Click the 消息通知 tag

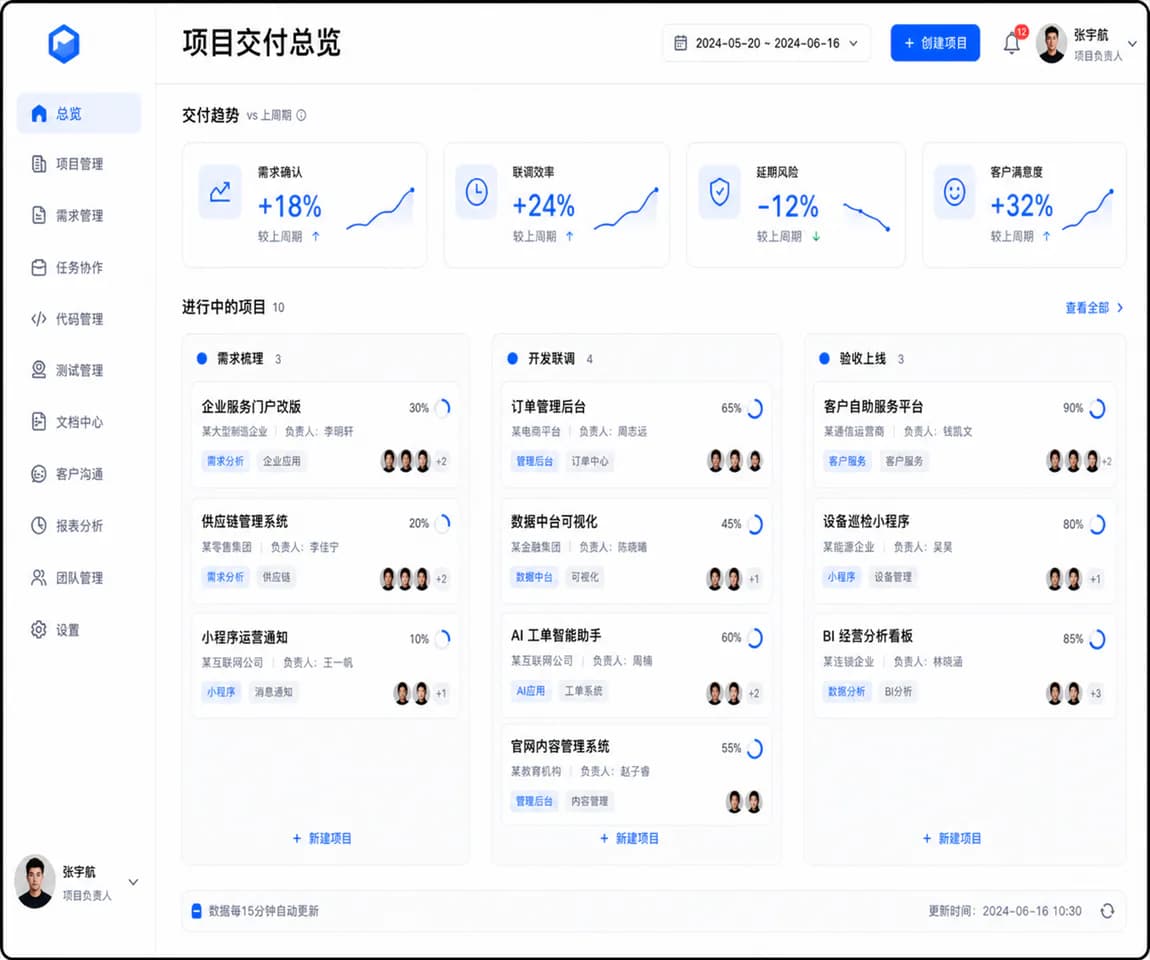[x=274, y=692]
